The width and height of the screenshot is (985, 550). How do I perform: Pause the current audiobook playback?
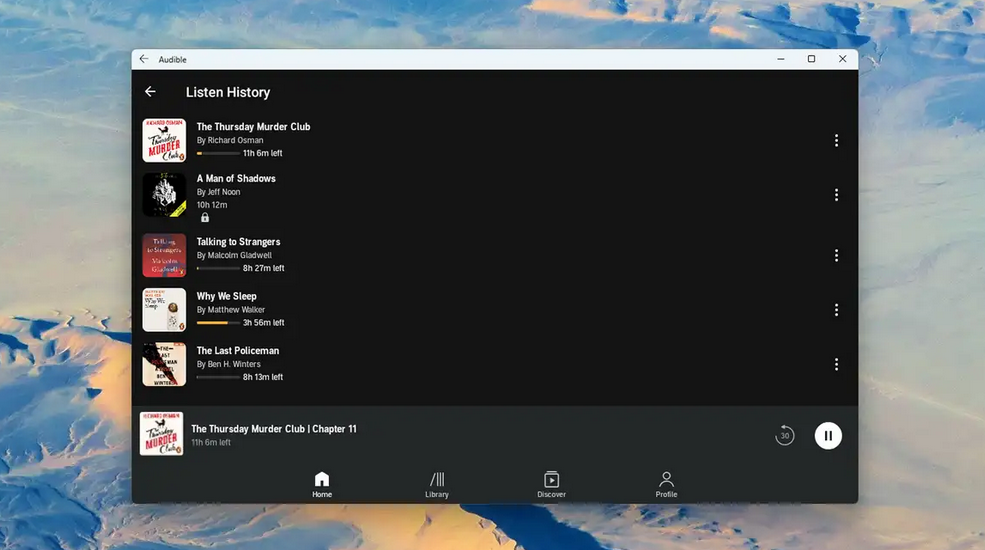(828, 436)
